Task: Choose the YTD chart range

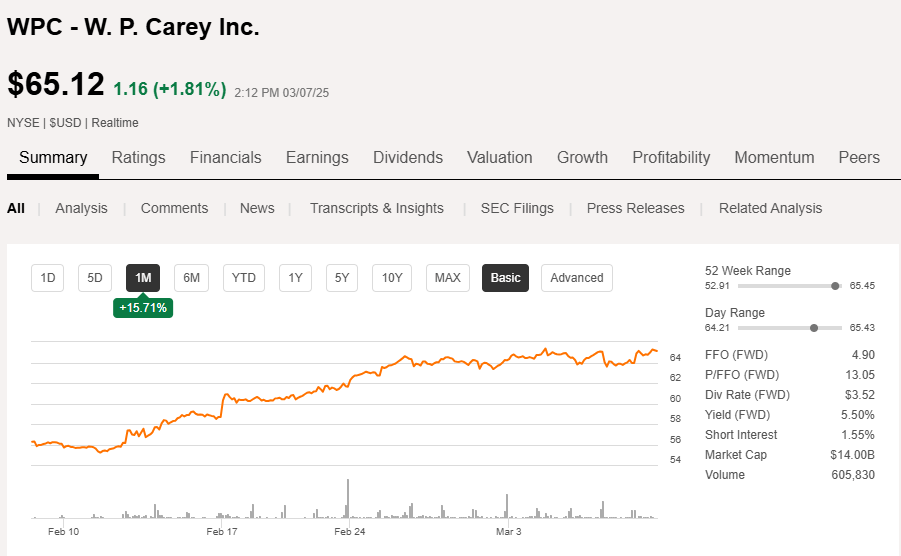Action: (244, 278)
